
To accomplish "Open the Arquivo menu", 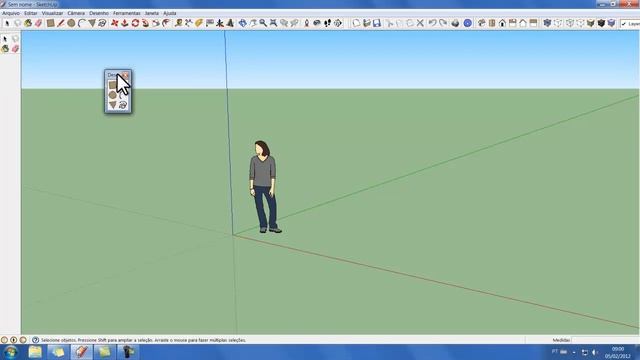I will click(x=11, y=13).
